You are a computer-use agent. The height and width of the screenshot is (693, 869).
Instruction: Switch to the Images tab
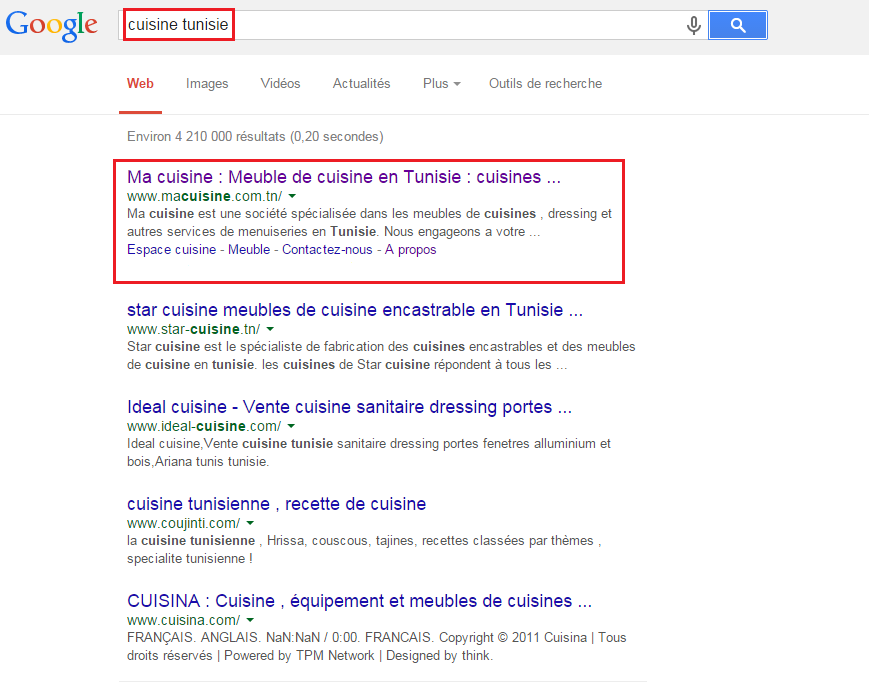coord(207,84)
